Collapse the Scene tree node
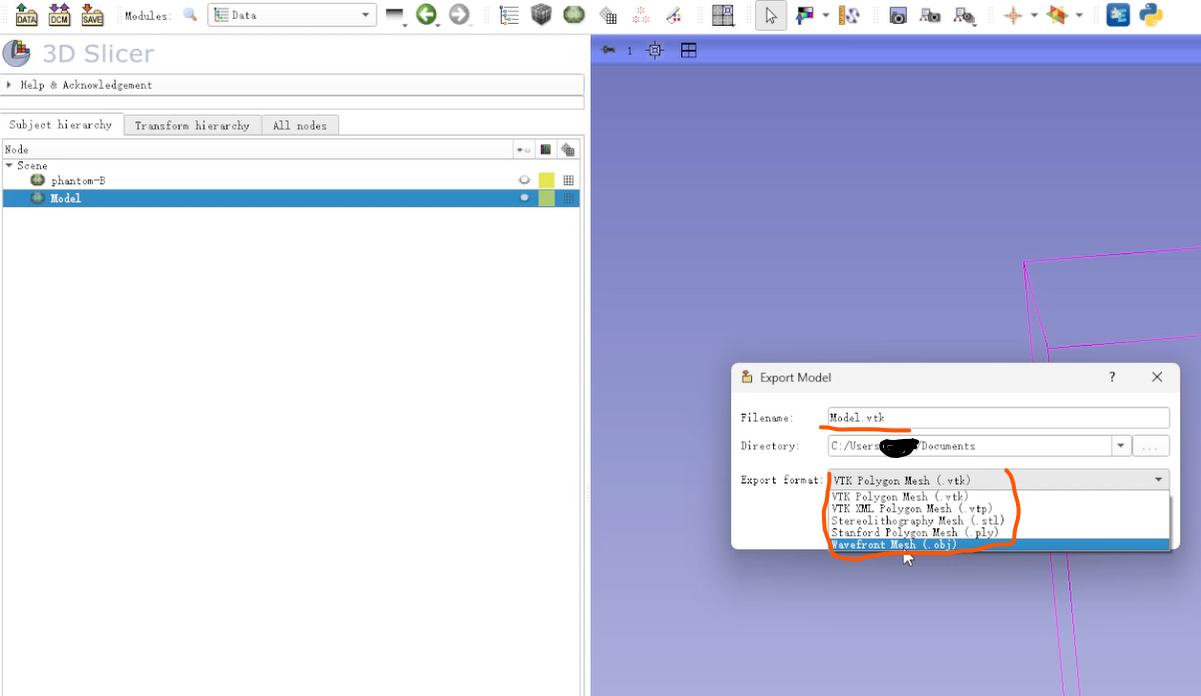Screen dimensions: 1201x696 click(x=9, y=166)
